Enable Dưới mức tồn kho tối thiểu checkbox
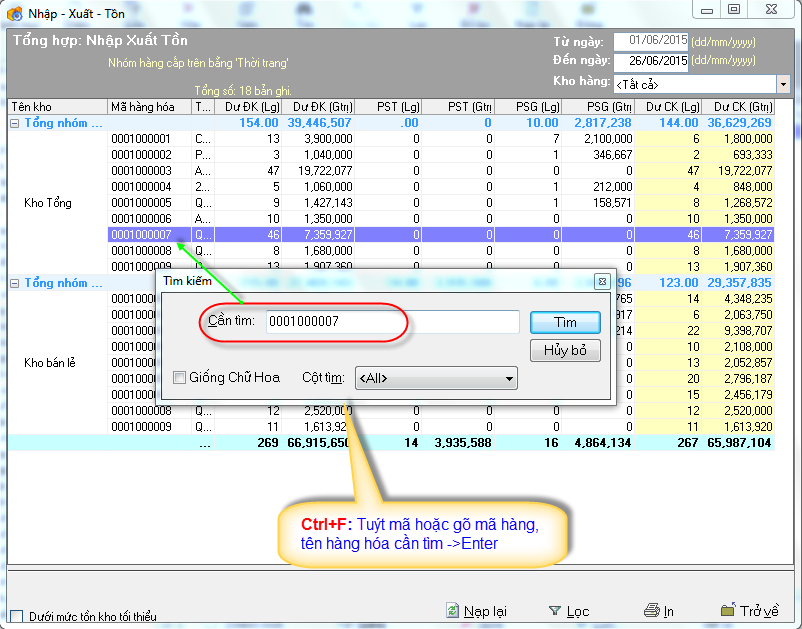802x629 pixels. [x=16, y=617]
